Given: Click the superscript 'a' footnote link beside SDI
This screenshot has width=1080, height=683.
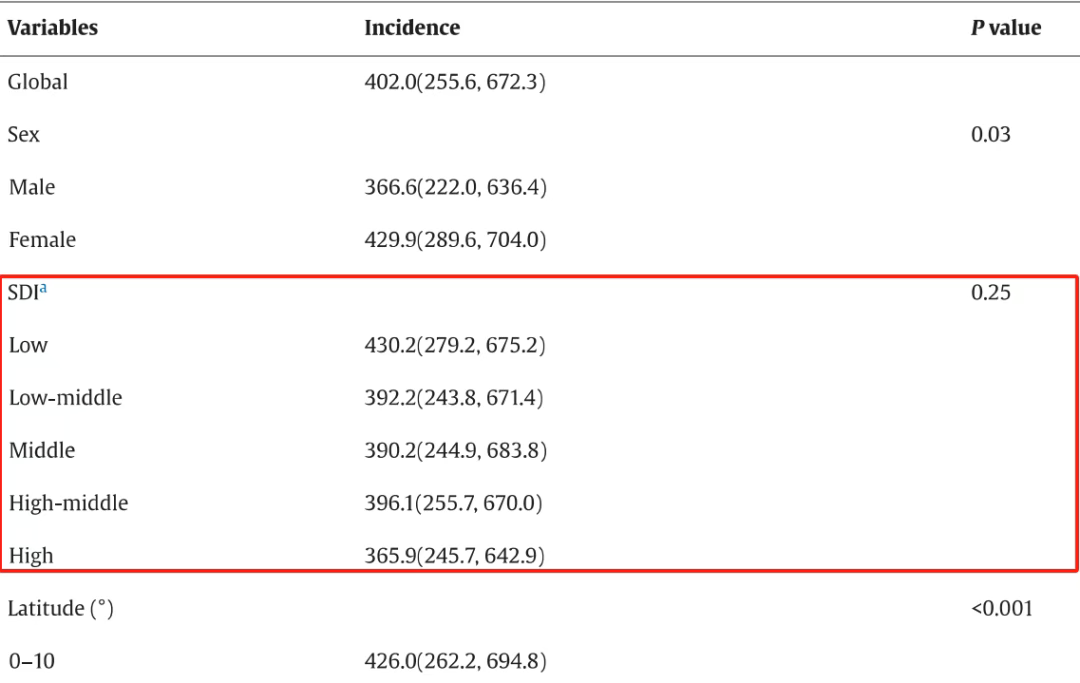Looking at the screenshot, I should point(43,289).
